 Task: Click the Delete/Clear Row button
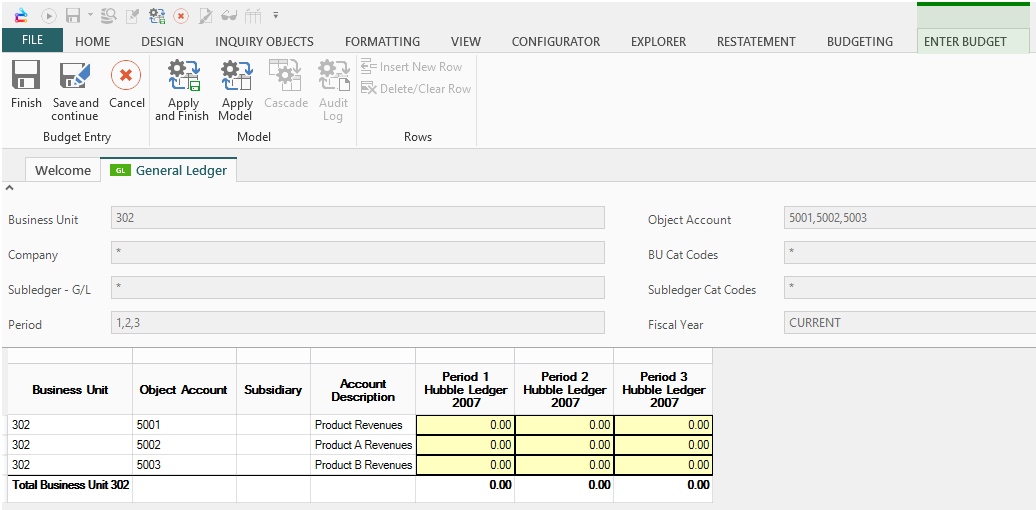point(416,89)
